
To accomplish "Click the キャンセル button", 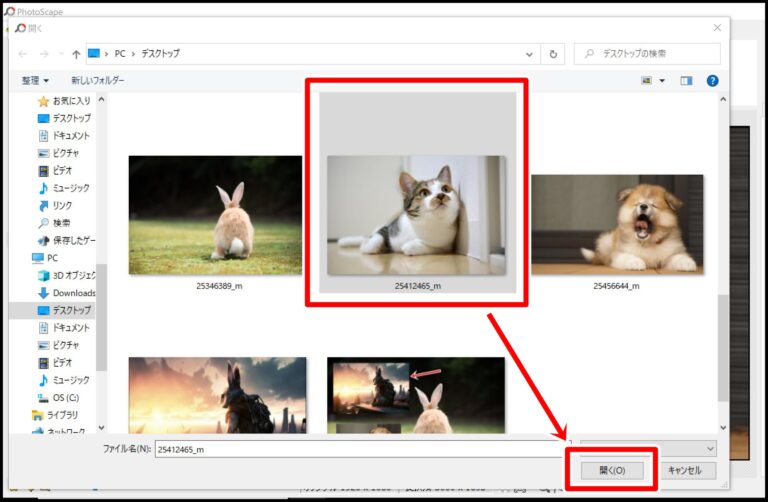I will pos(685,470).
